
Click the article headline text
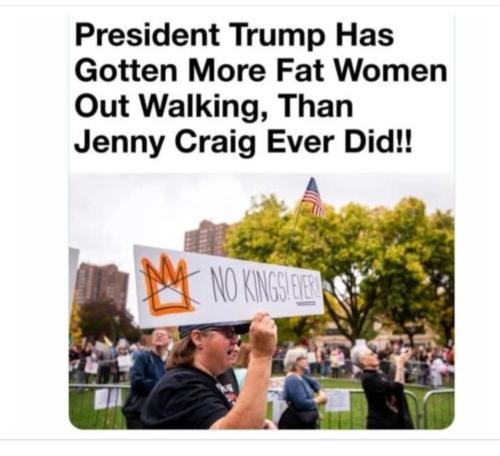point(260,88)
